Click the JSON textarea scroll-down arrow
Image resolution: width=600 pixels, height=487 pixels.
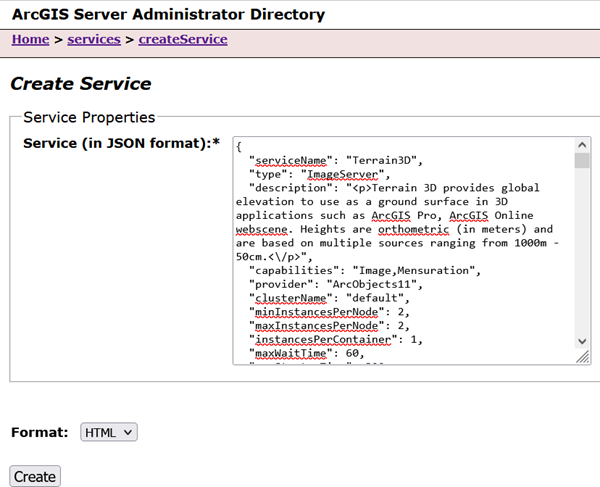(x=582, y=341)
